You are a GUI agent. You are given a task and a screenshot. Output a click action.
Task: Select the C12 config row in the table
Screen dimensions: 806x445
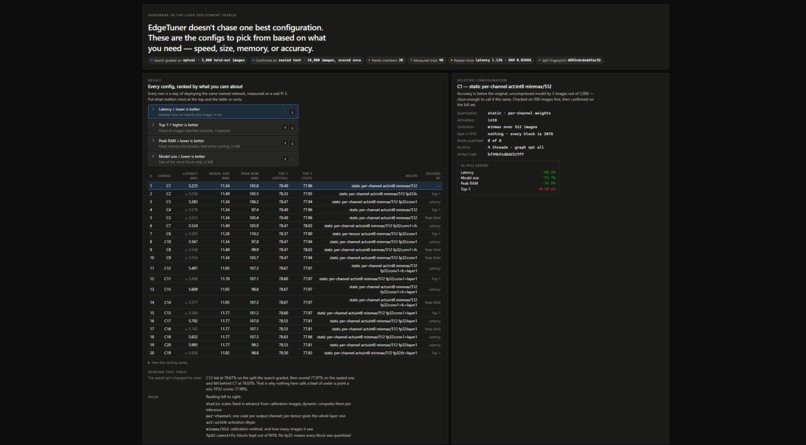coord(295,268)
